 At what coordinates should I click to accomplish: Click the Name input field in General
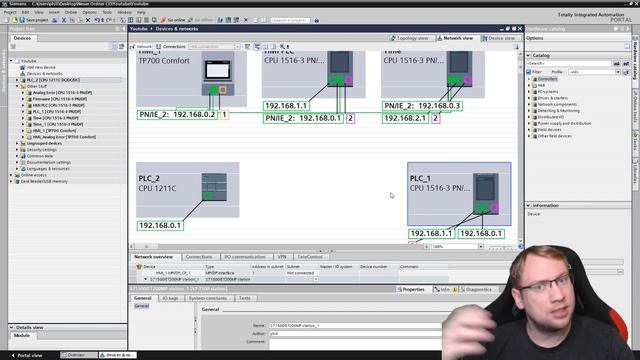(x=355, y=326)
